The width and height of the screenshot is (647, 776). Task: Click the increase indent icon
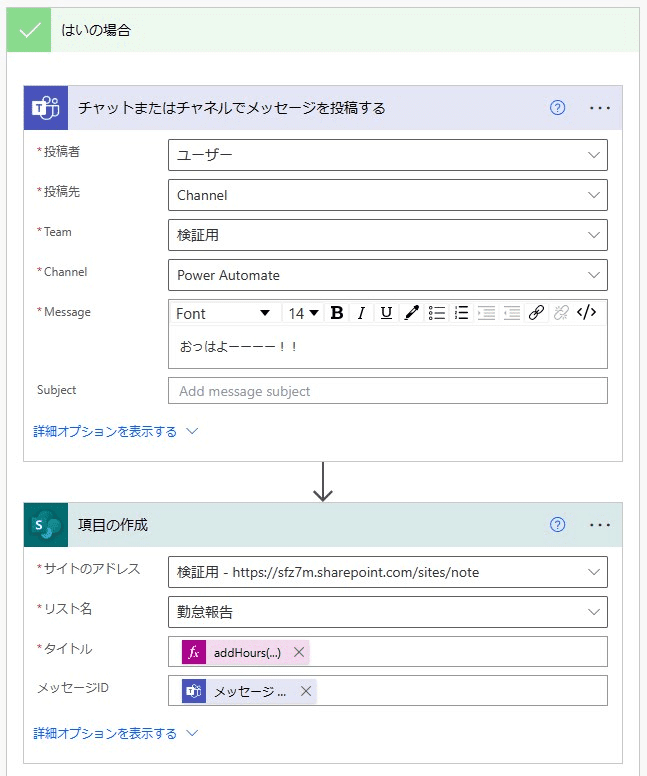(x=486, y=313)
